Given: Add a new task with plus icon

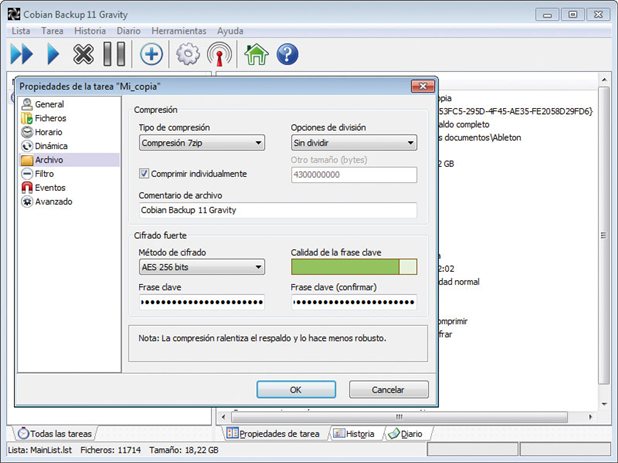Looking at the screenshot, I should [x=151, y=54].
